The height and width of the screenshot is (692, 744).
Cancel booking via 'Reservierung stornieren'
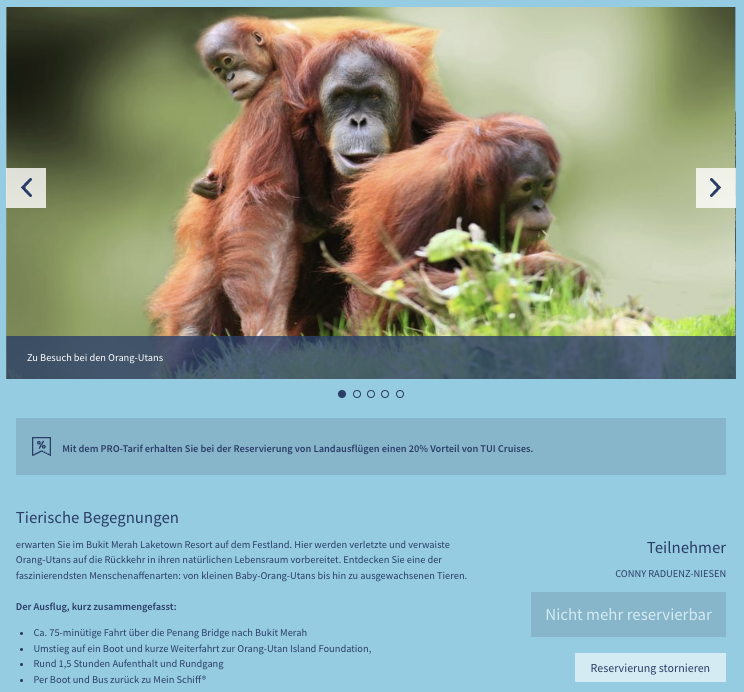pyautogui.click(x=650, y=668)
